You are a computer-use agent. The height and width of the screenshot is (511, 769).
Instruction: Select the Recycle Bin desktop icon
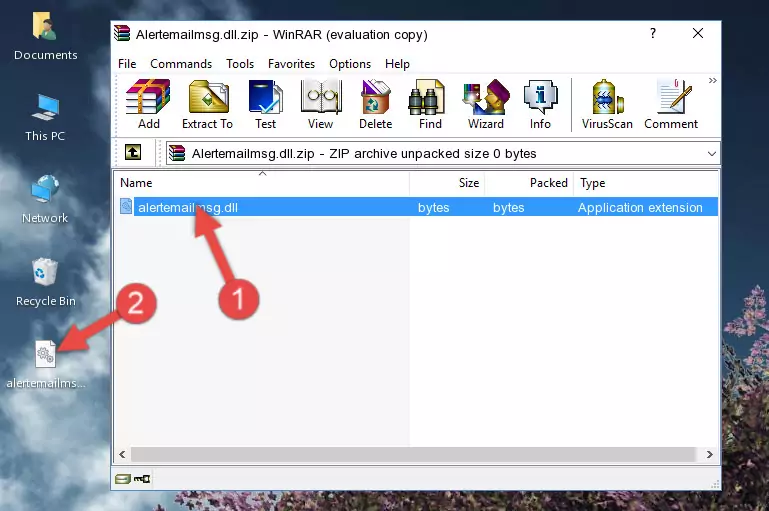point(46,282)
